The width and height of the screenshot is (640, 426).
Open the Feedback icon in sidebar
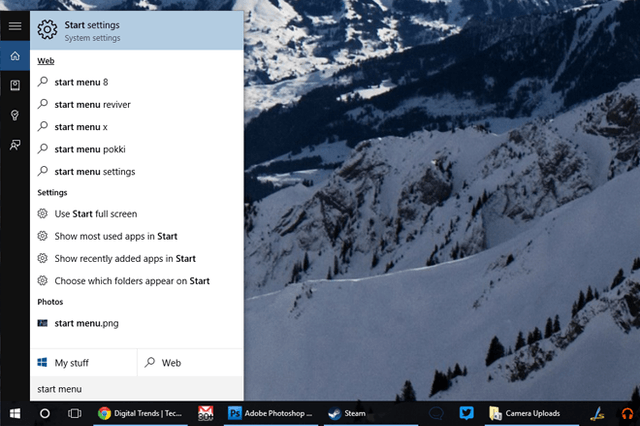point(15,145)
